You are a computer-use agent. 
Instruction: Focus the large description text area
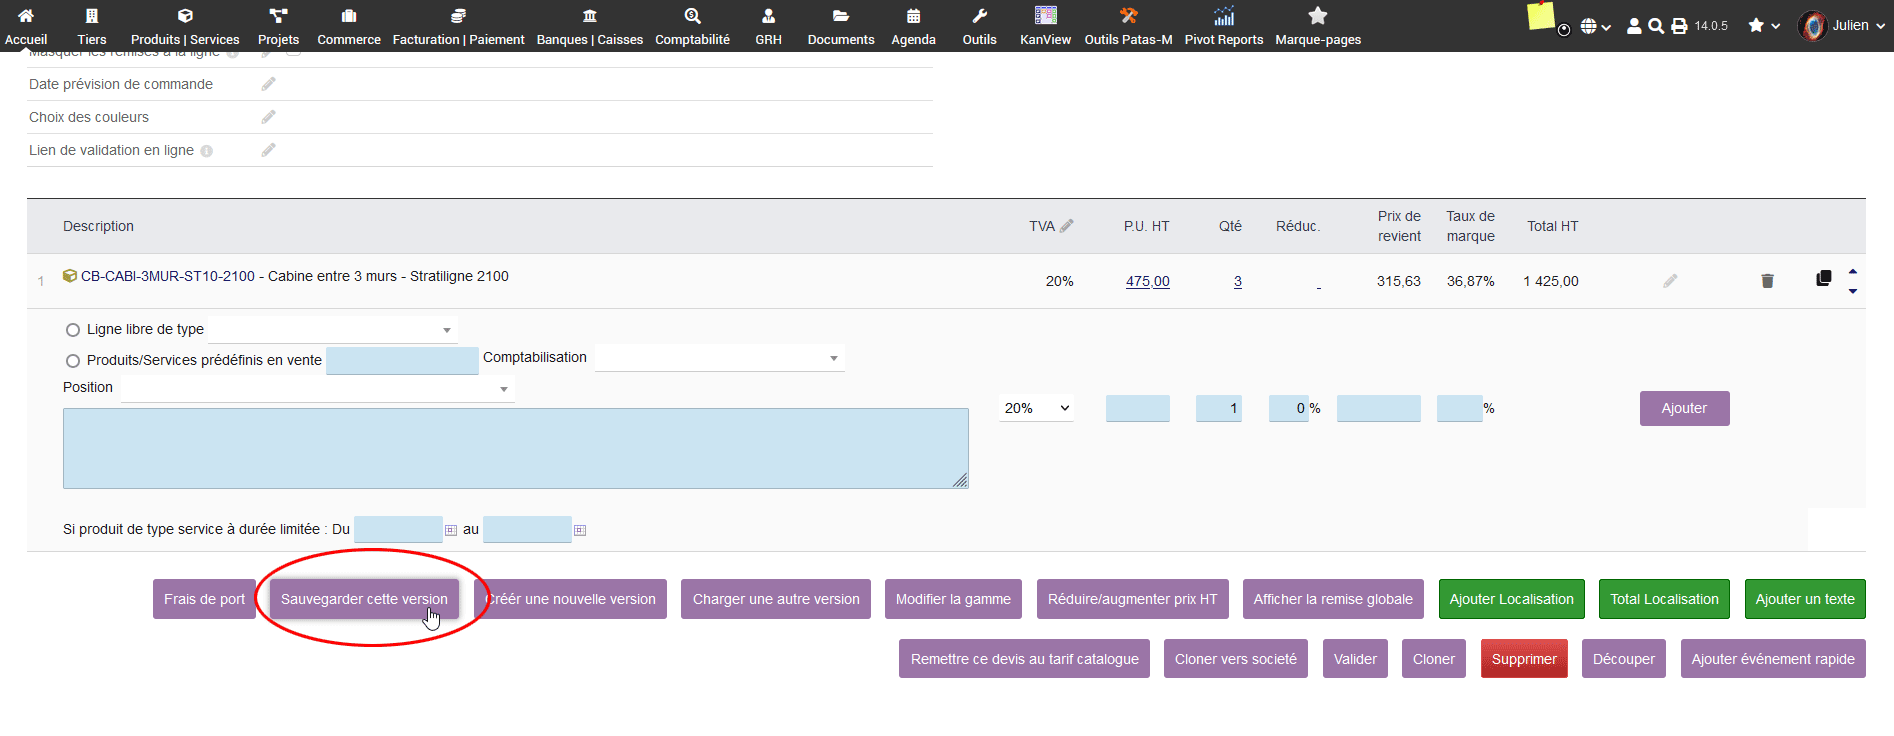click(x=515, y=448)
